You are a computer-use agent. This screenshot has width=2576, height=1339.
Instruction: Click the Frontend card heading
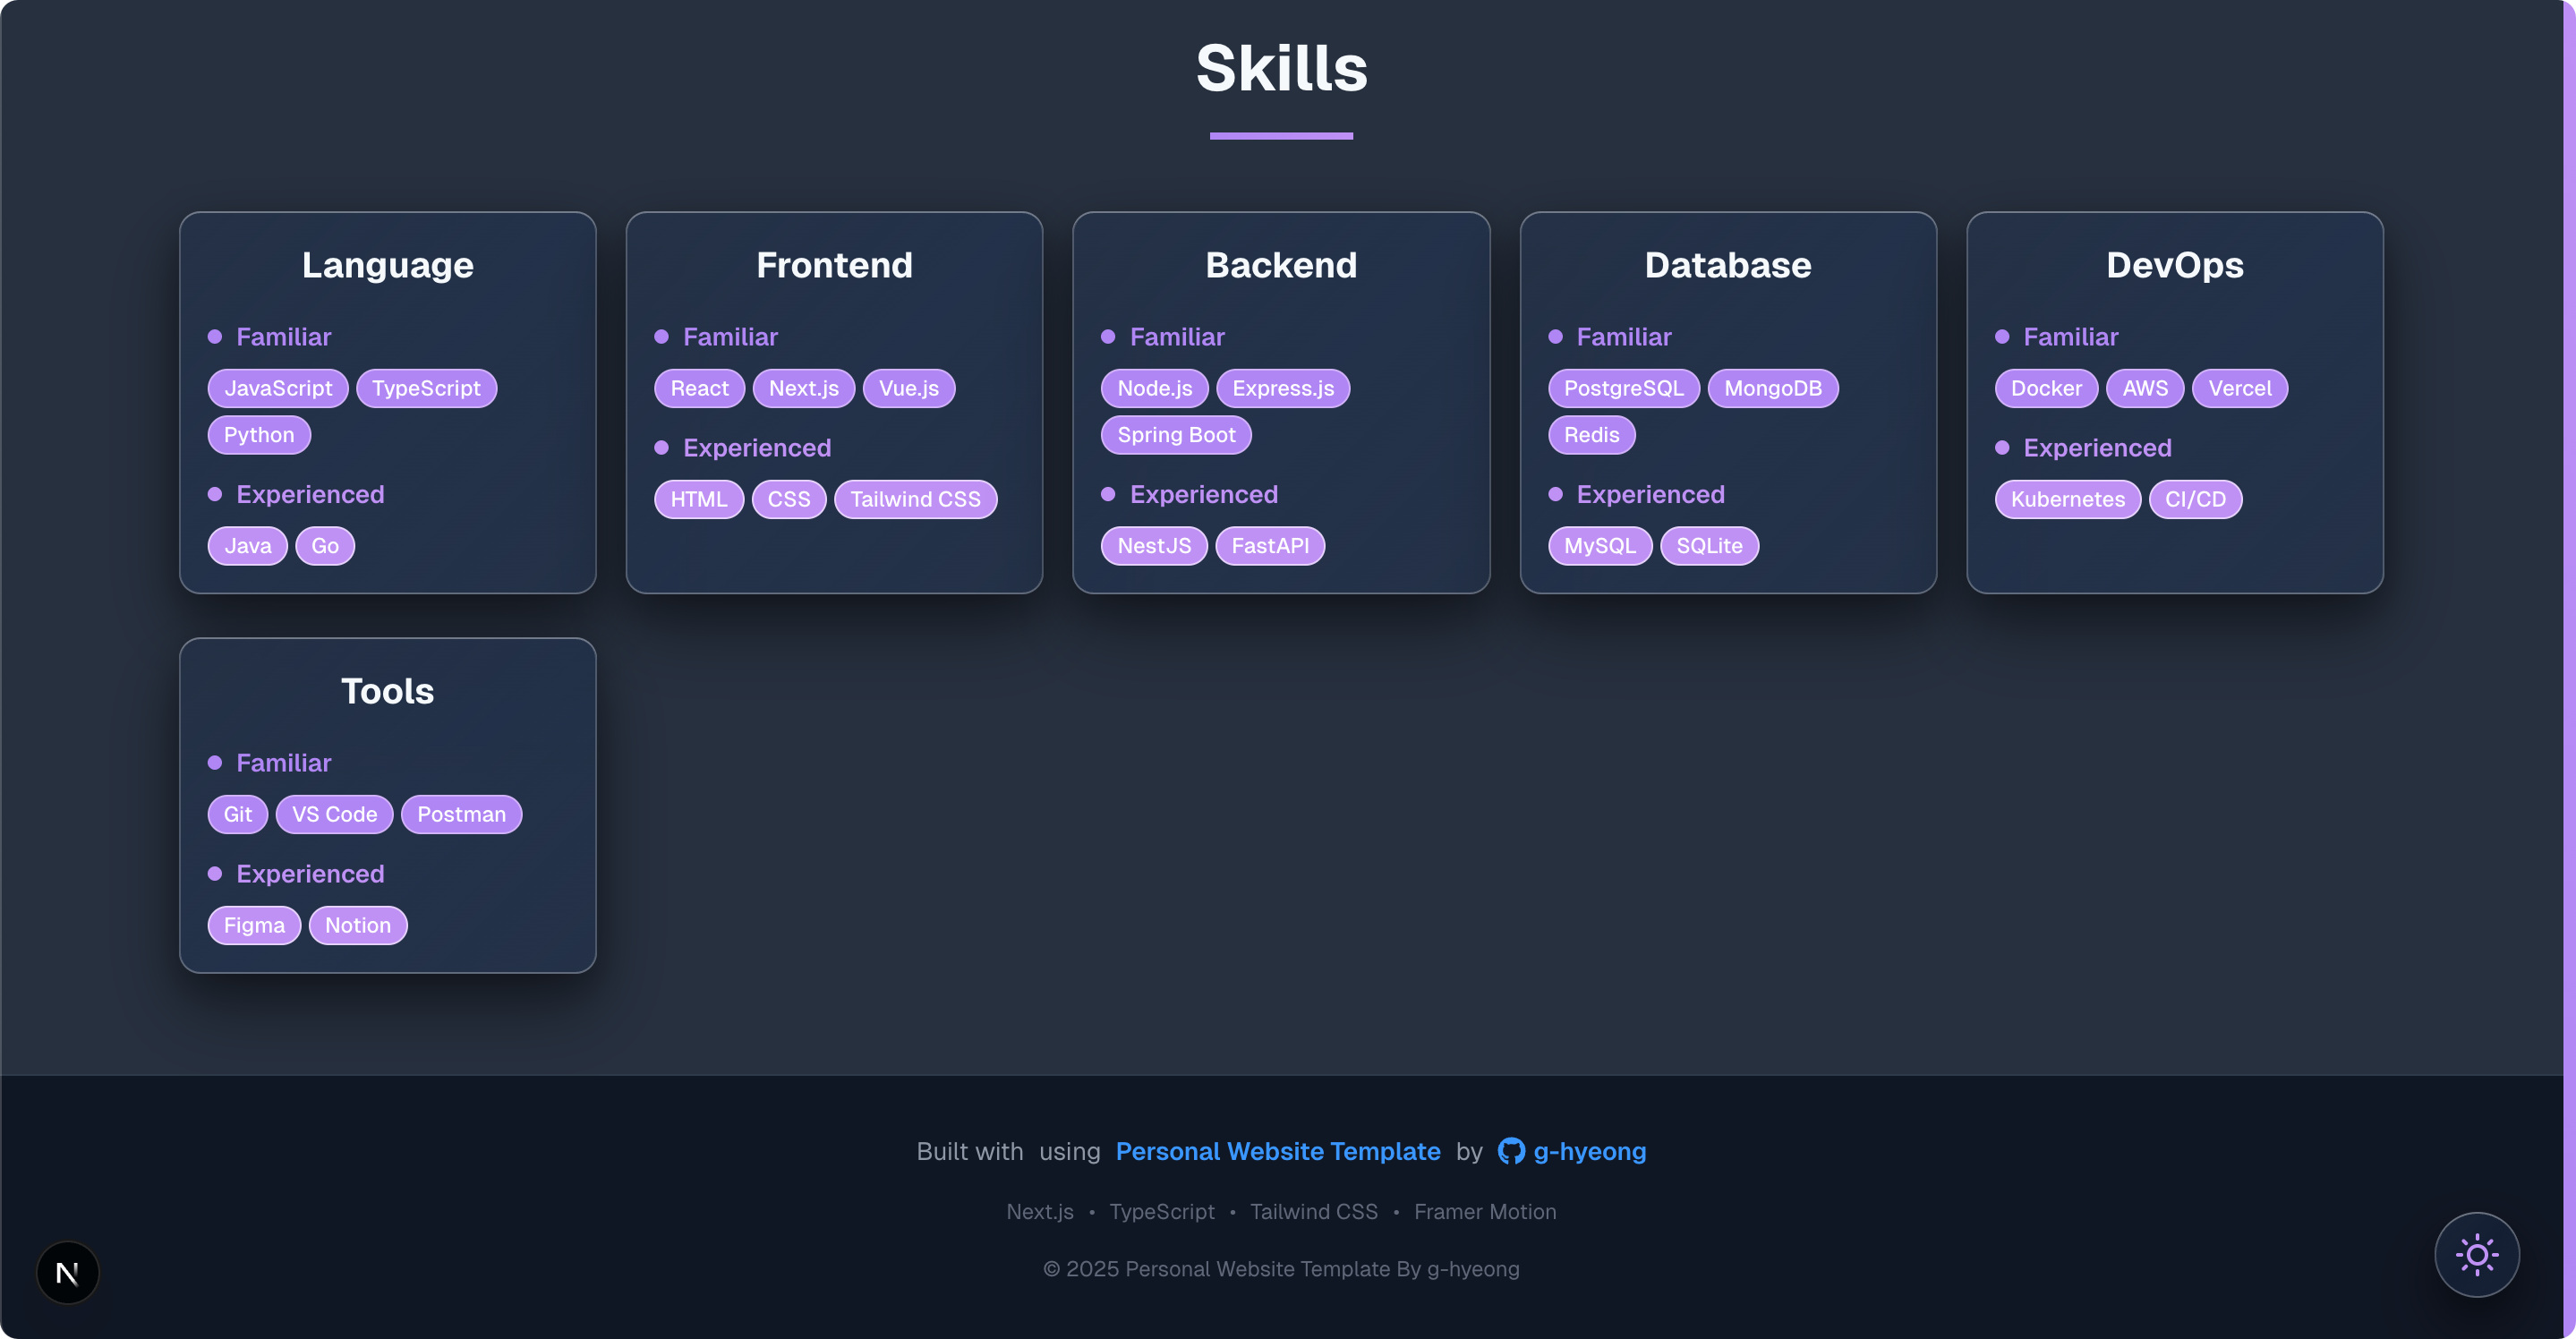pos(834,265)
